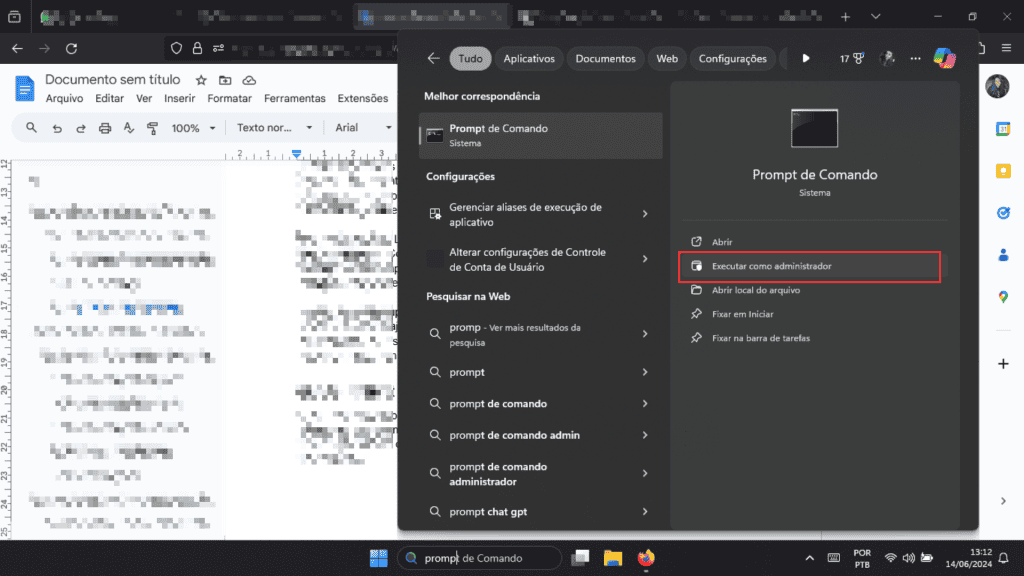Open the Calendar side panel icon
Screen dimensions: 1024x576
[1003, 129]
